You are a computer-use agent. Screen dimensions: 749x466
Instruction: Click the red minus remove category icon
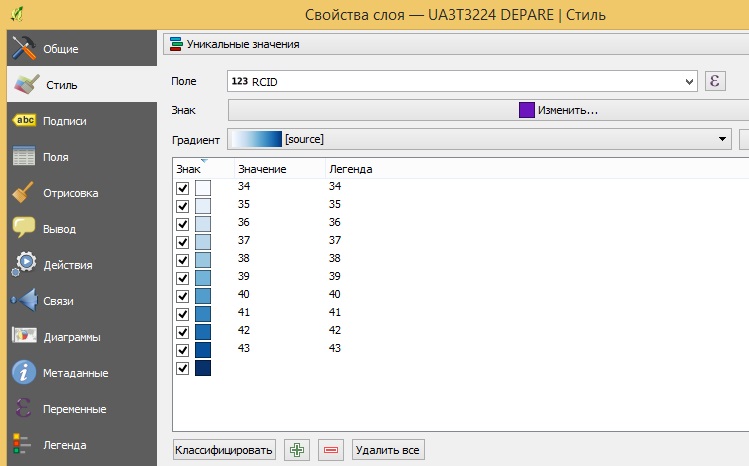(x=331, y=450)
